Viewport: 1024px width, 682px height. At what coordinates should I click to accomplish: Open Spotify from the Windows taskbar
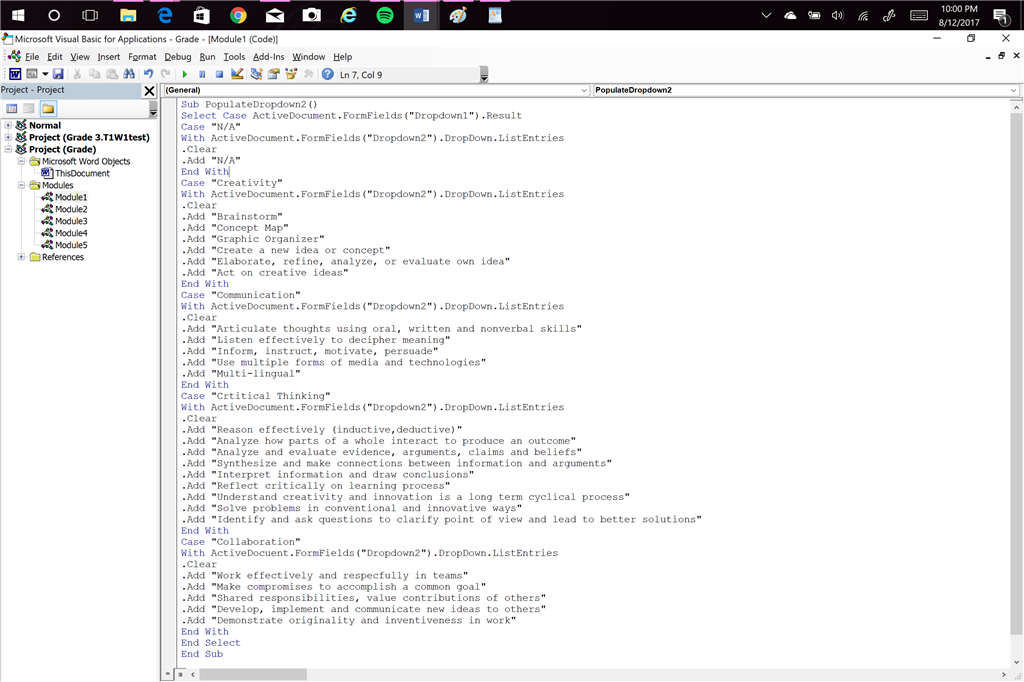tap(385, 15)
